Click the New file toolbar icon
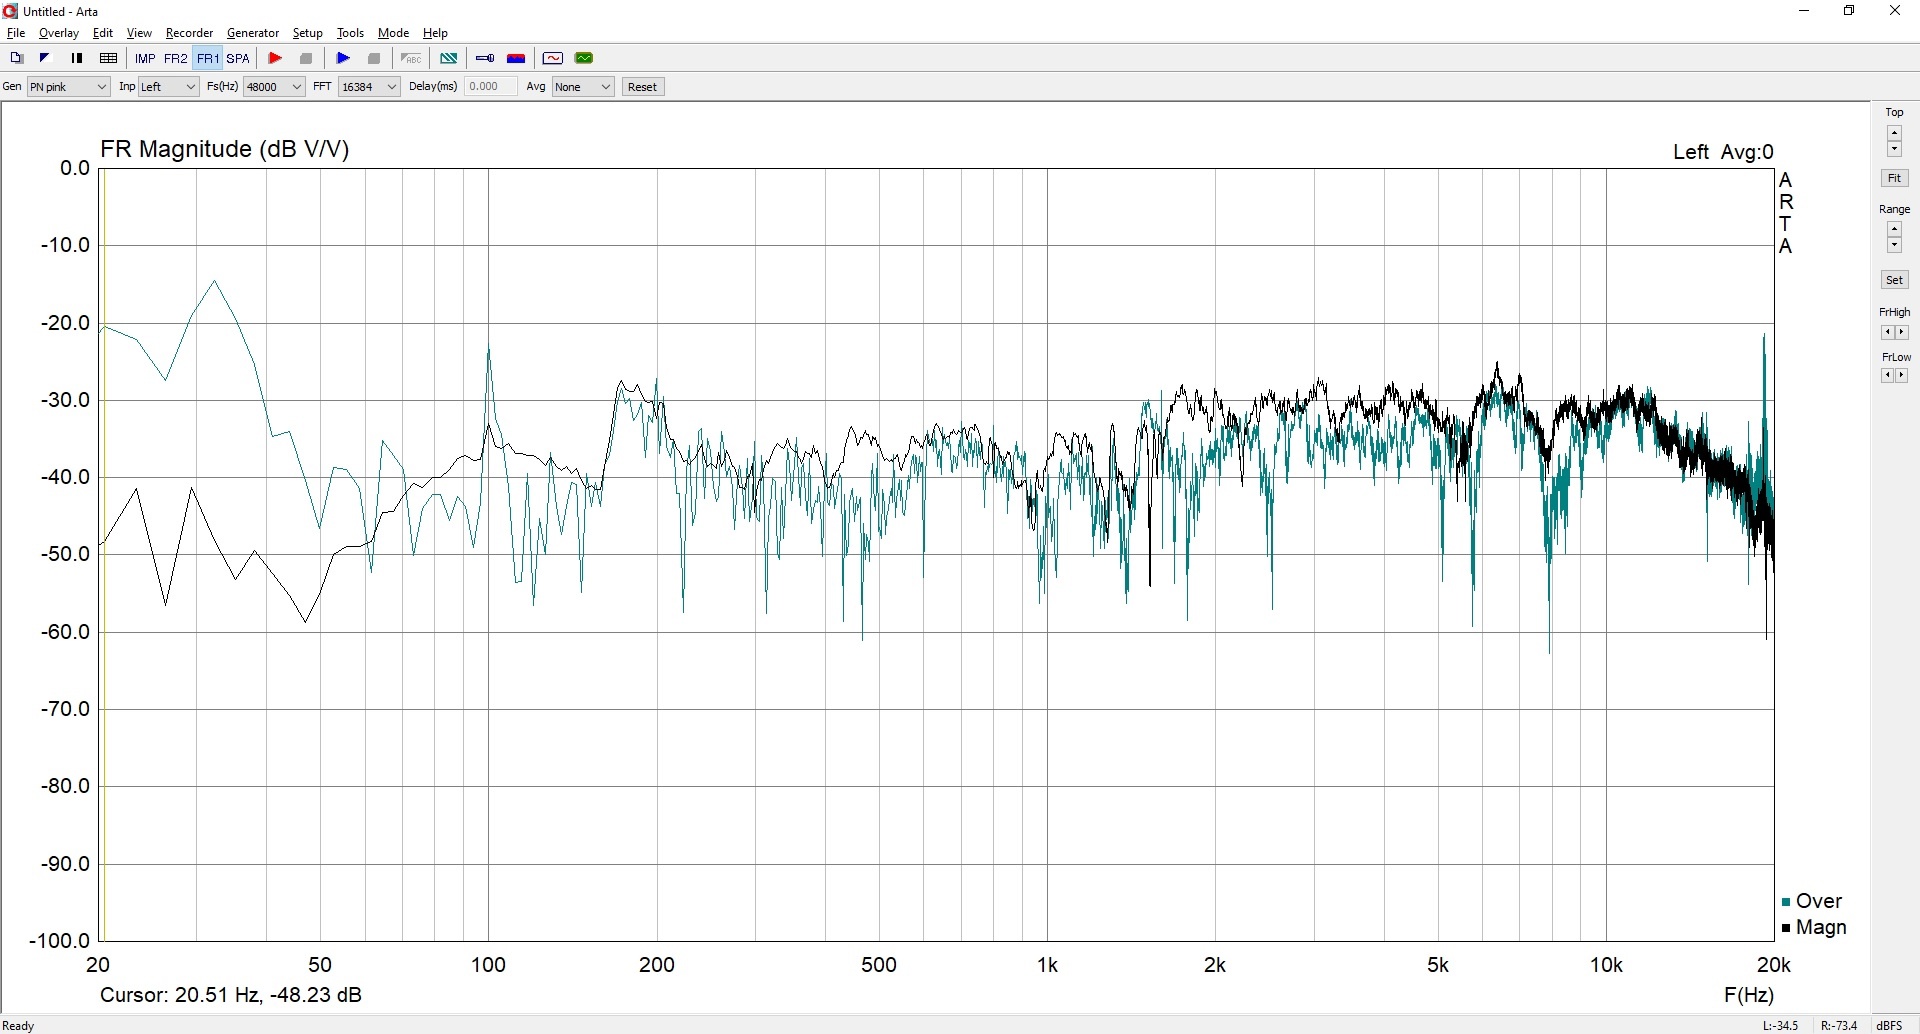This screenshot has width=1920, height=1034. click(16, 58)
